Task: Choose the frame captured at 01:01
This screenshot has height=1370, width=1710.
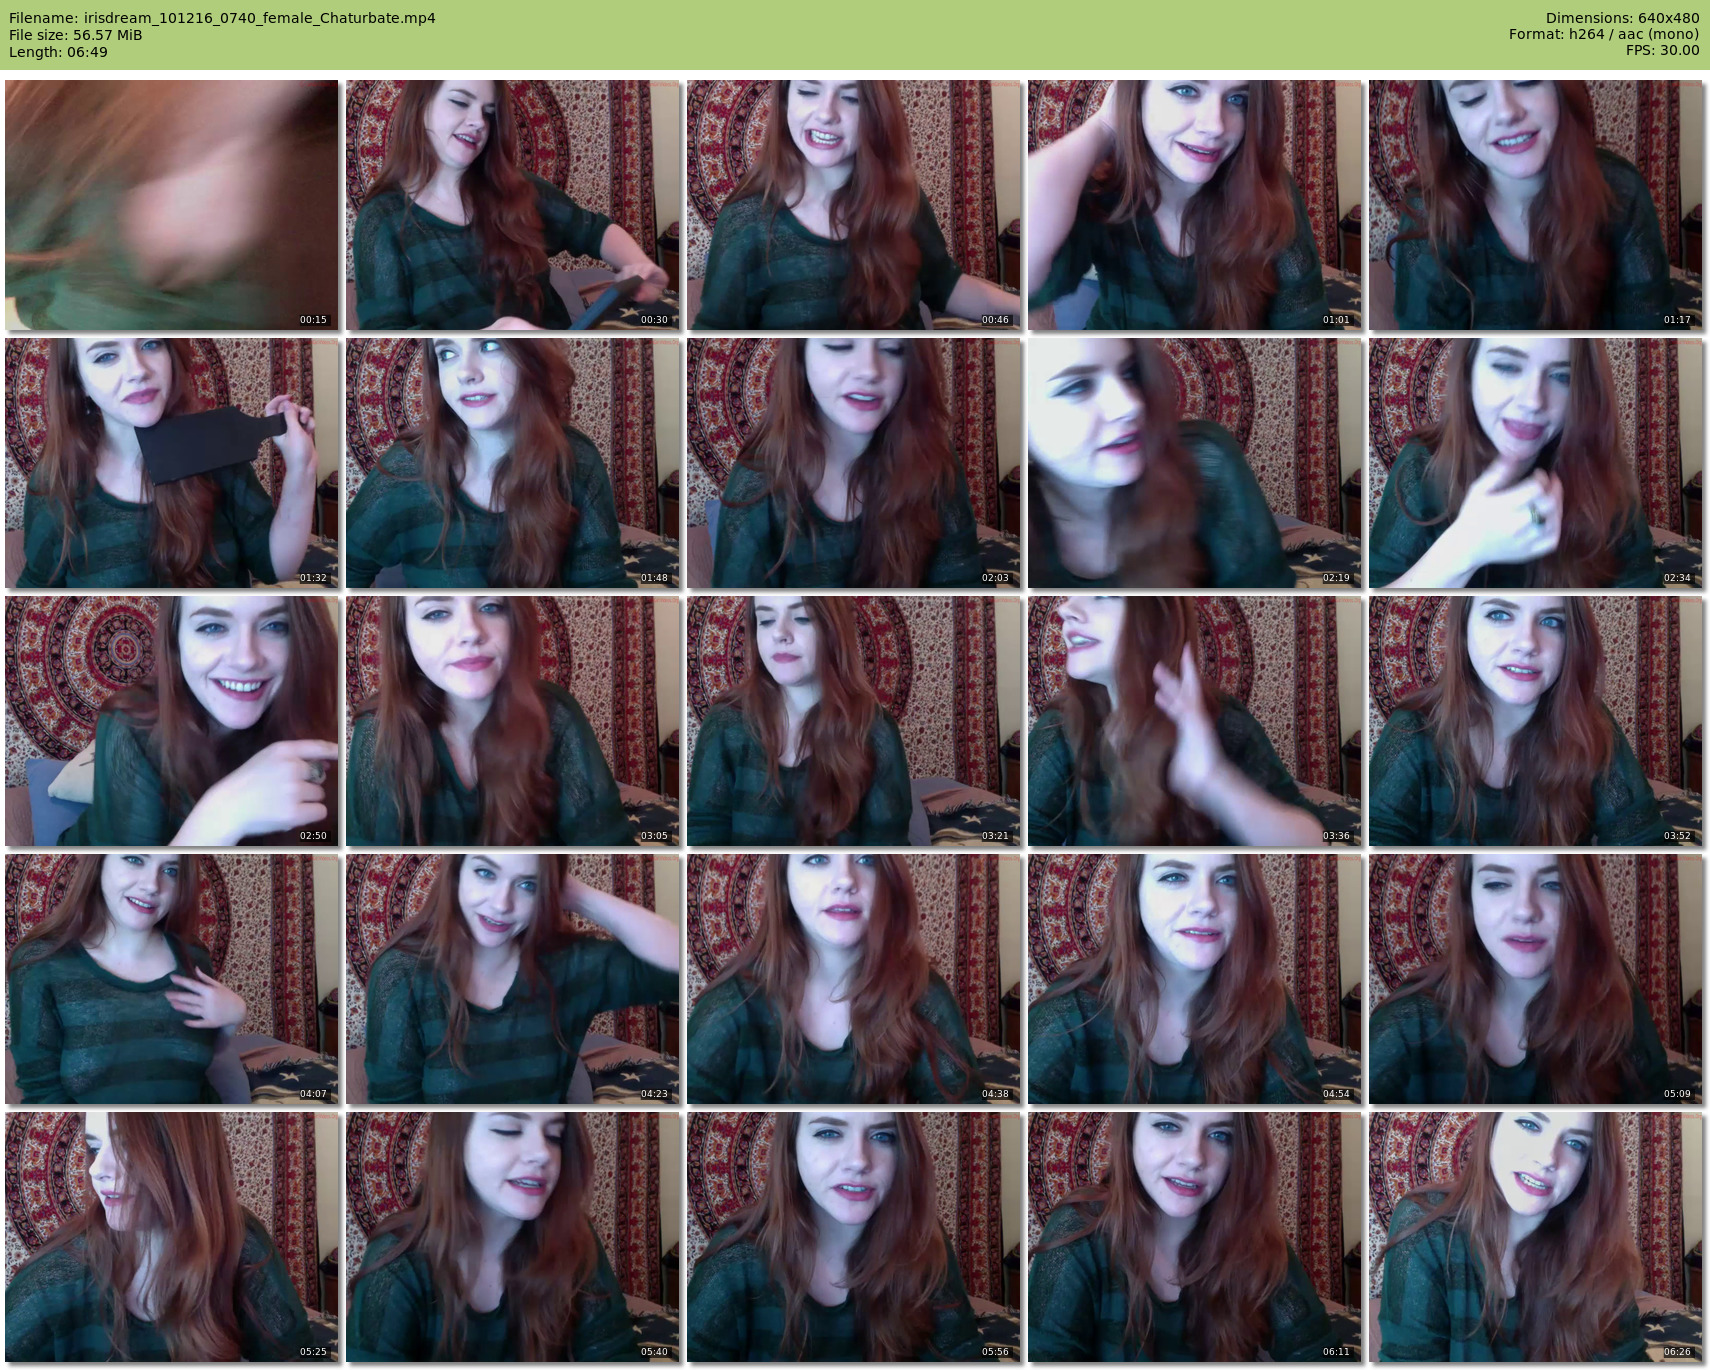Action: [1195, 205]
